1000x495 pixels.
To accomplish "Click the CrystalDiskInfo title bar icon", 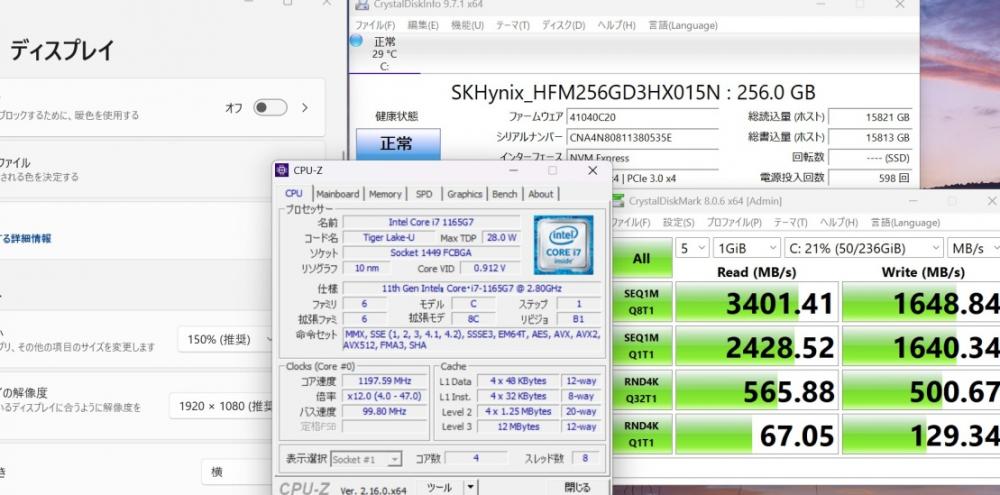I will [x=362, y=4].
